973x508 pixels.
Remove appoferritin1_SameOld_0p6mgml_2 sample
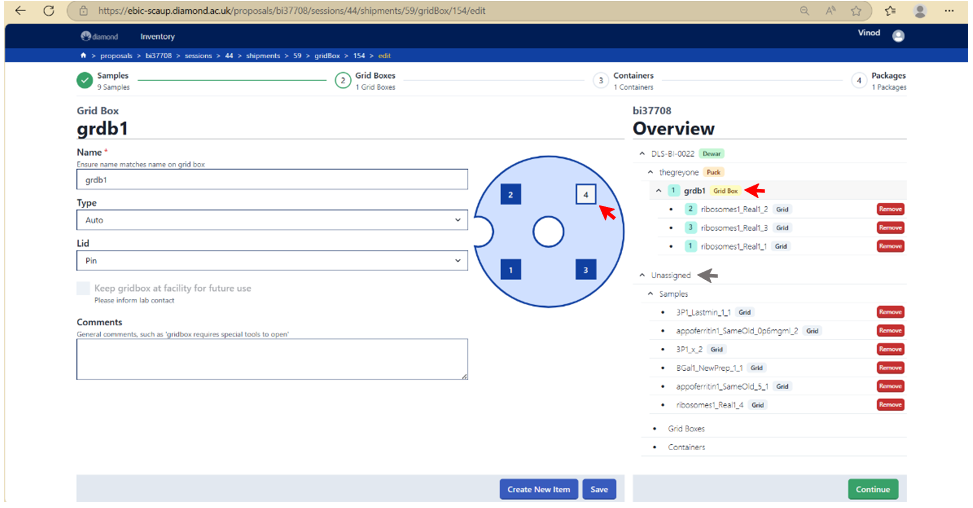pyautogui.click(x=890, y=331)
